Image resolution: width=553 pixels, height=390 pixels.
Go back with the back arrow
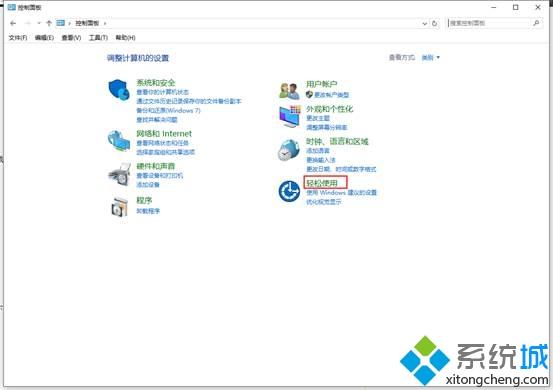click(13, 23)
